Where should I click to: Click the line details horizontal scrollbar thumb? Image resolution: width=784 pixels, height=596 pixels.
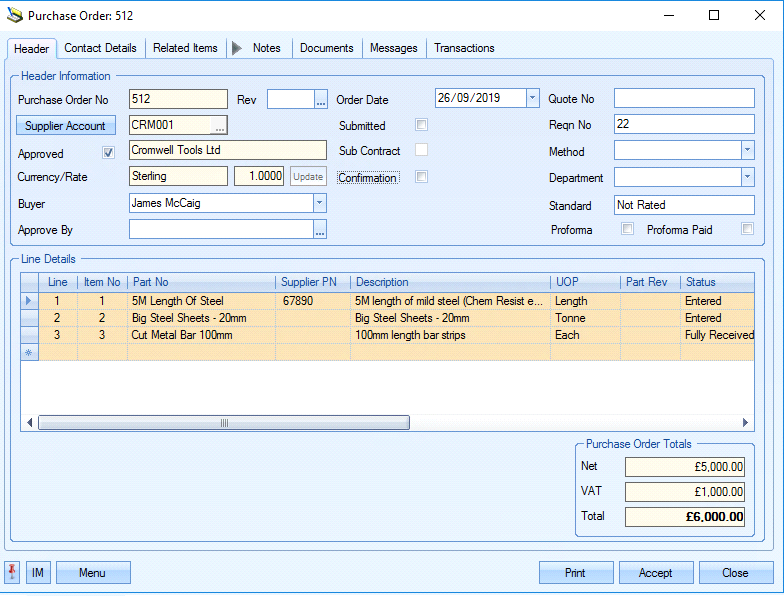point(223,423)
